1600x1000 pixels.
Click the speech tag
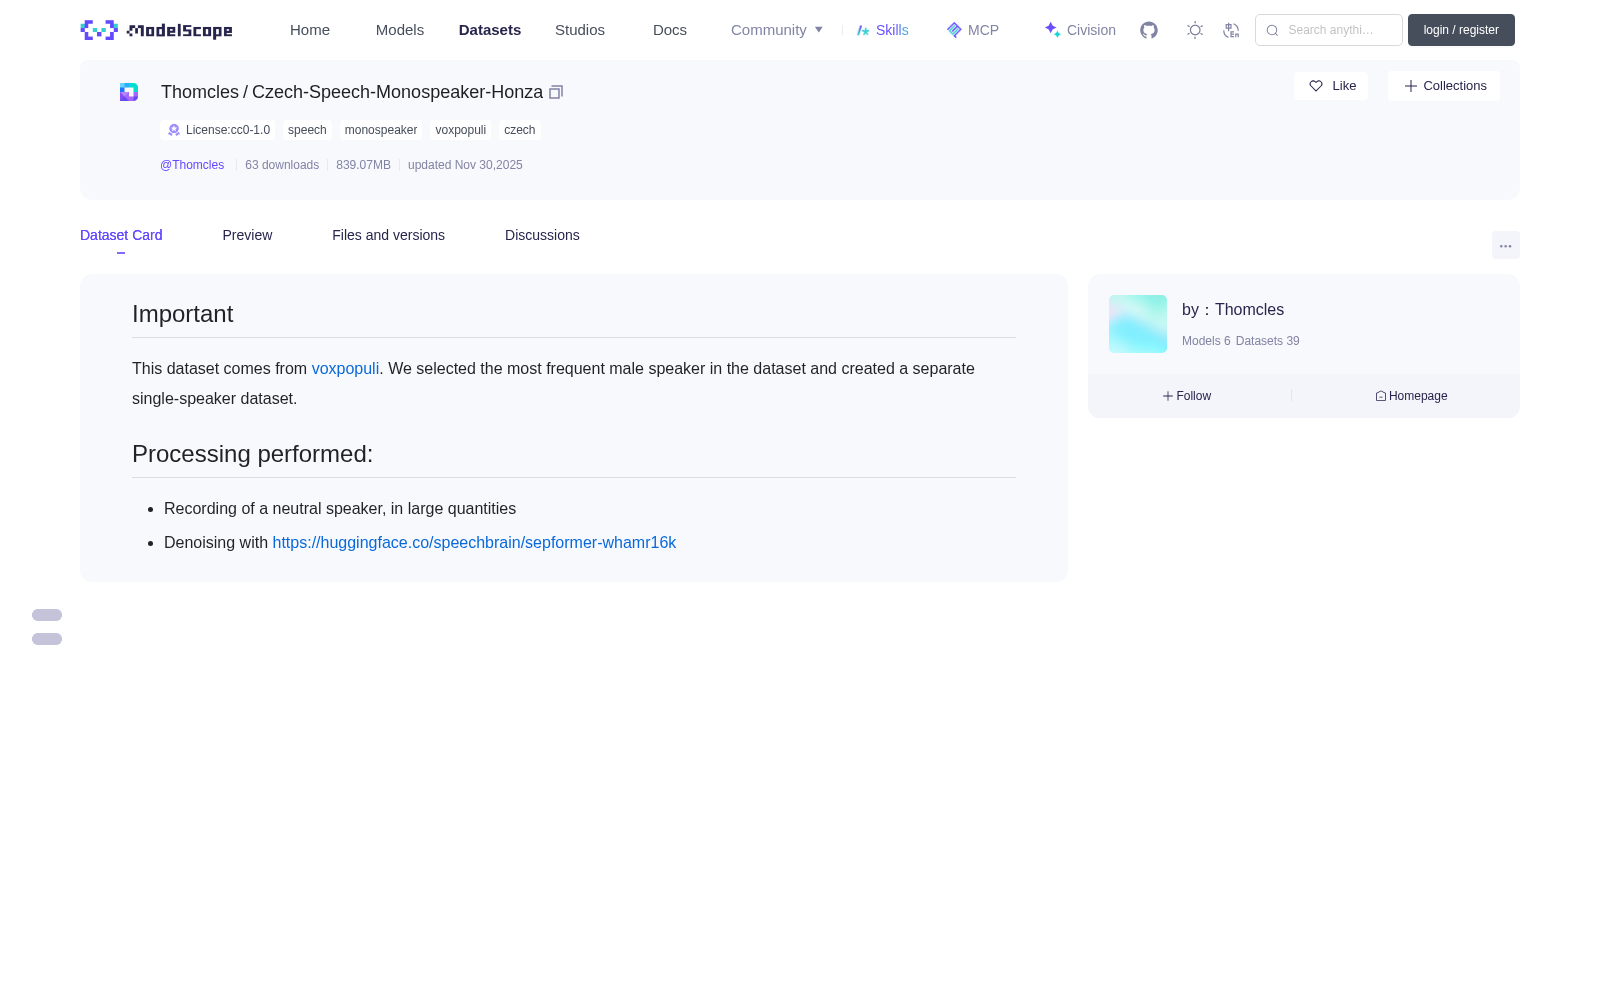(x=307, y=130)
